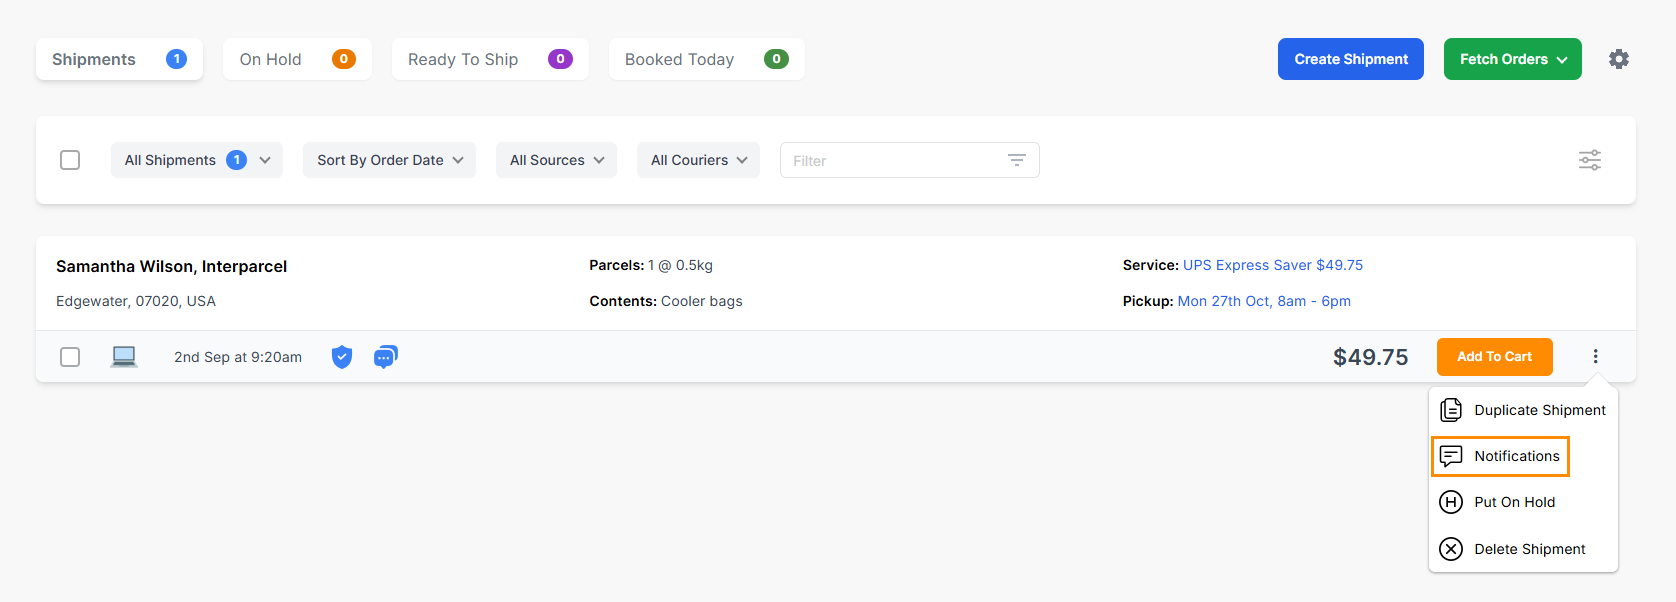Click the column options sliders icon

coord(1589,160)
